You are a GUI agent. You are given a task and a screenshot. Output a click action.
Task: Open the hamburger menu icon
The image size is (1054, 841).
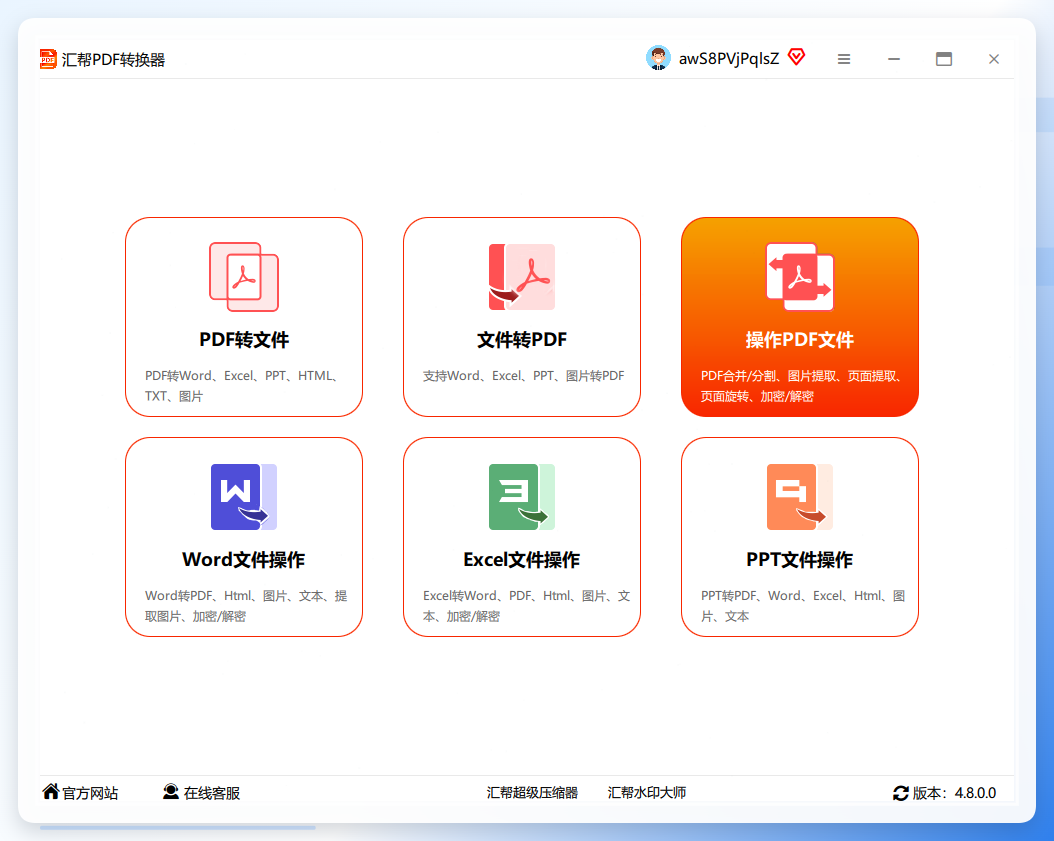click(x=844, y=59)
